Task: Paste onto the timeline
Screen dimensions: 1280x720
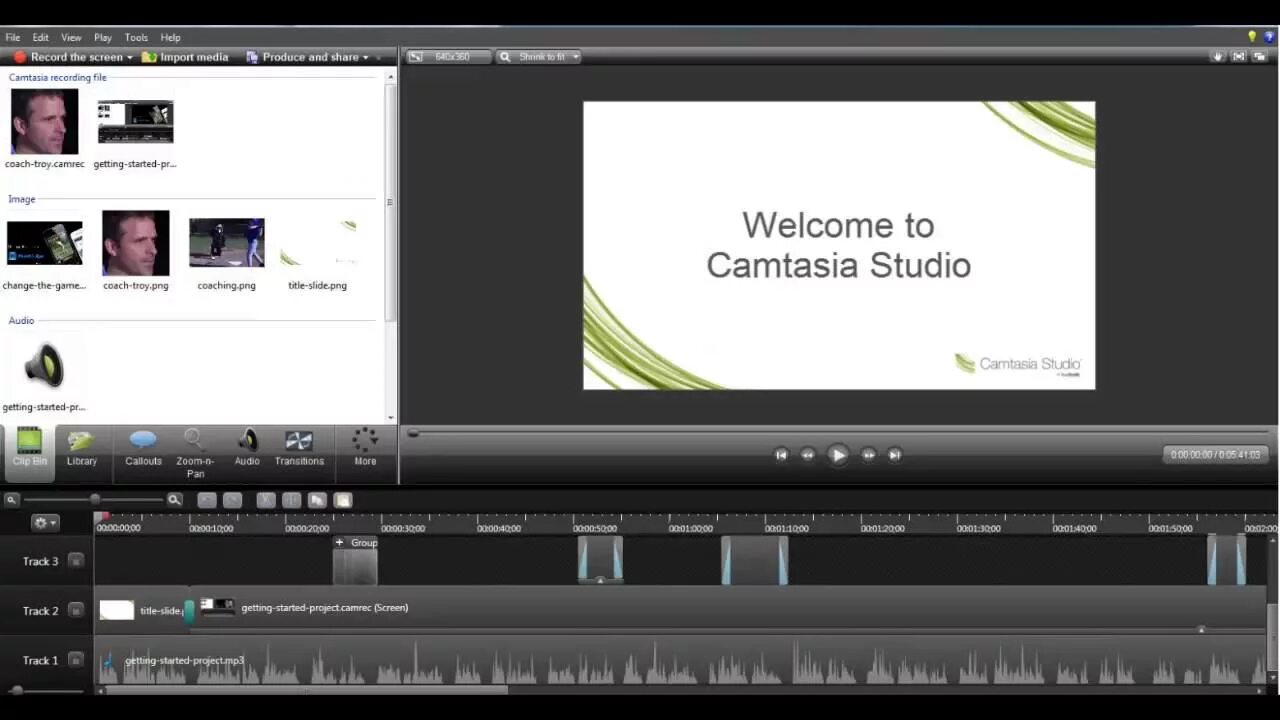Action: pos(343,500)
